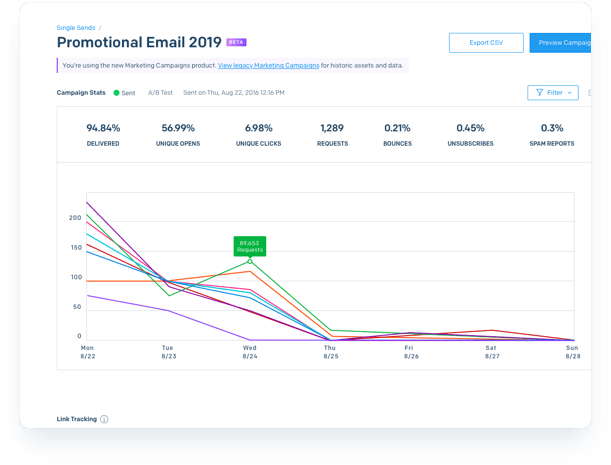611x465 pixels.
Task: Click the 0.21% Bounces stat
Action: coord(397,135)
